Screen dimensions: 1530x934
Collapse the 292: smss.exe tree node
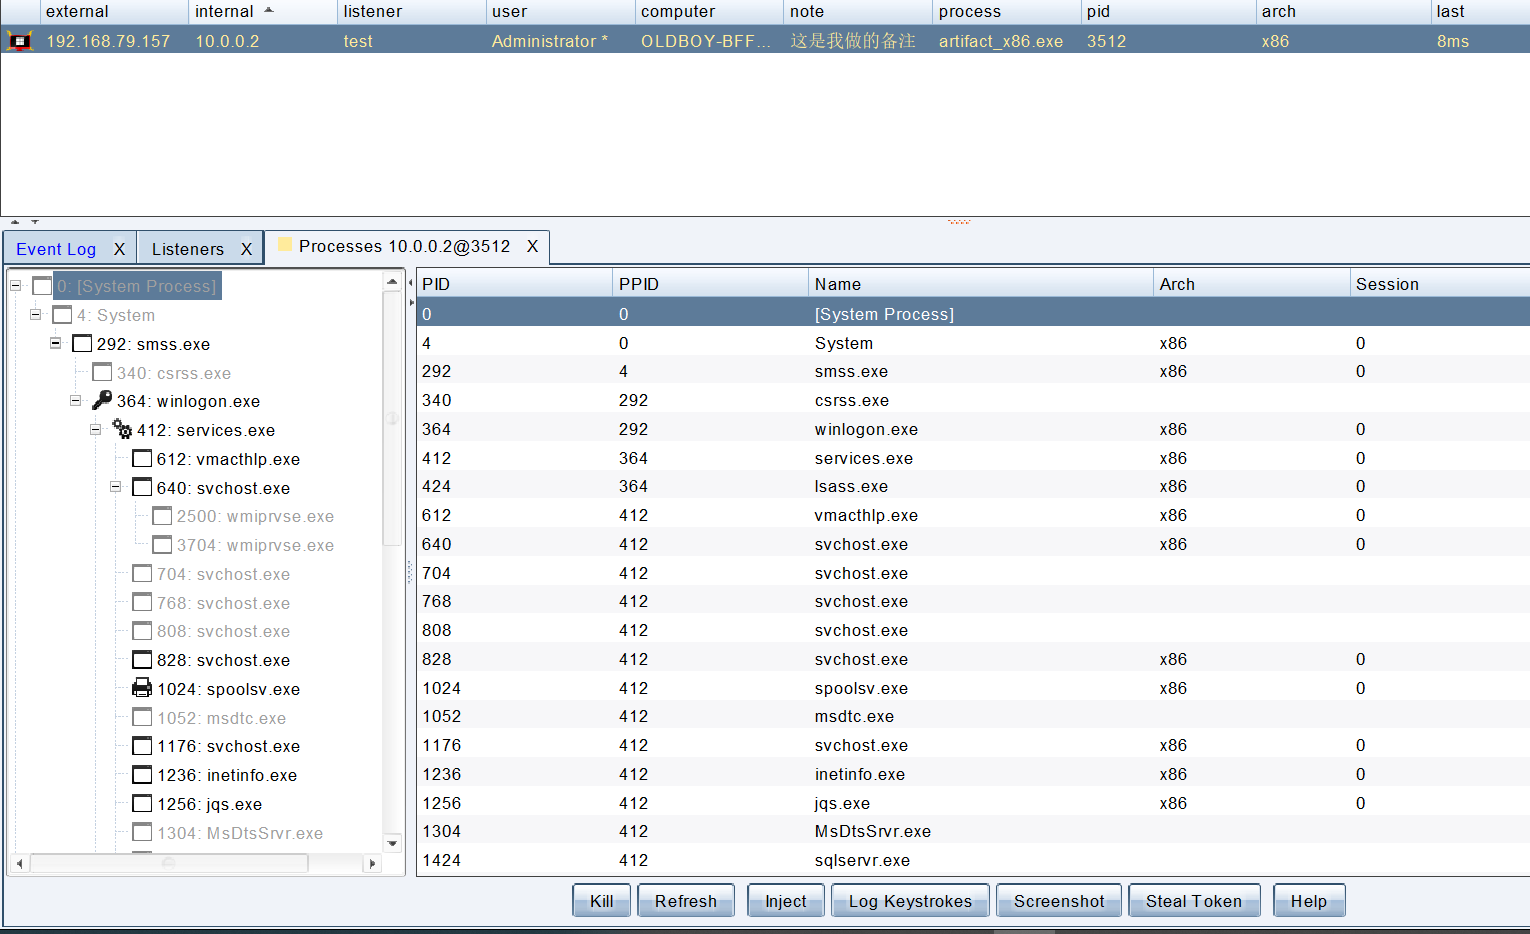pos(56,343)
